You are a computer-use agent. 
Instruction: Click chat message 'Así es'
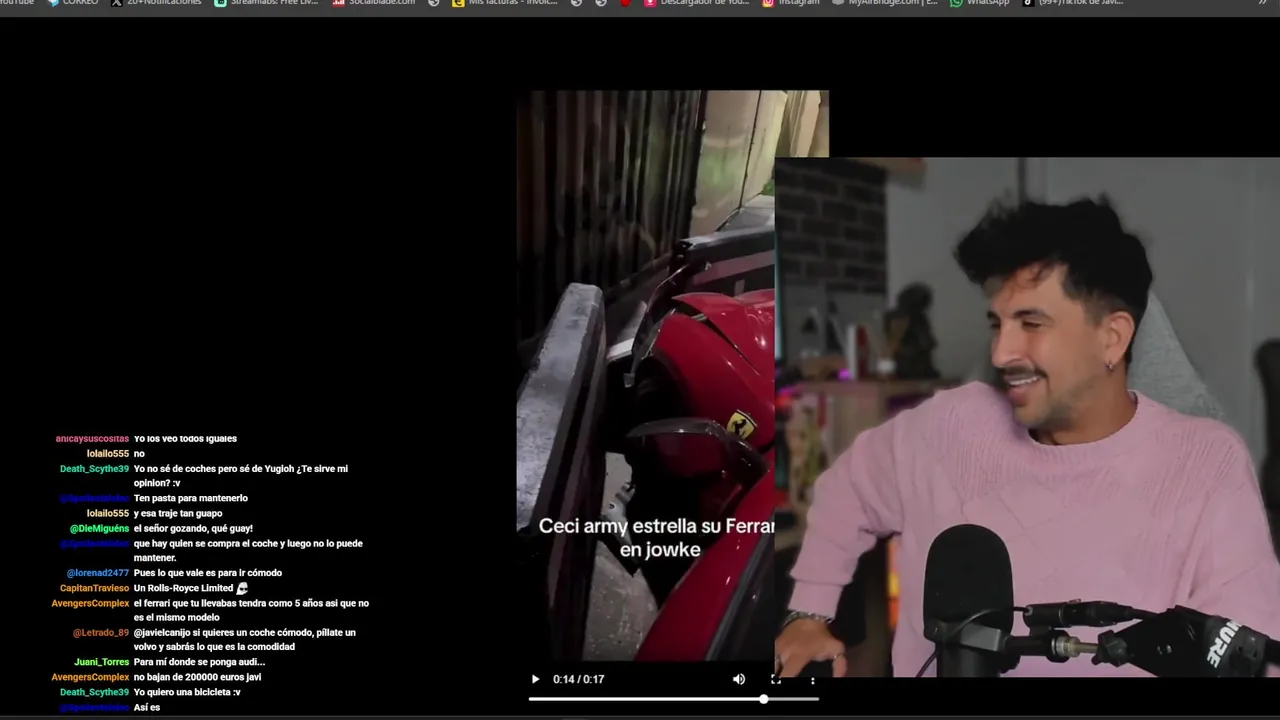tap(147, 707)
